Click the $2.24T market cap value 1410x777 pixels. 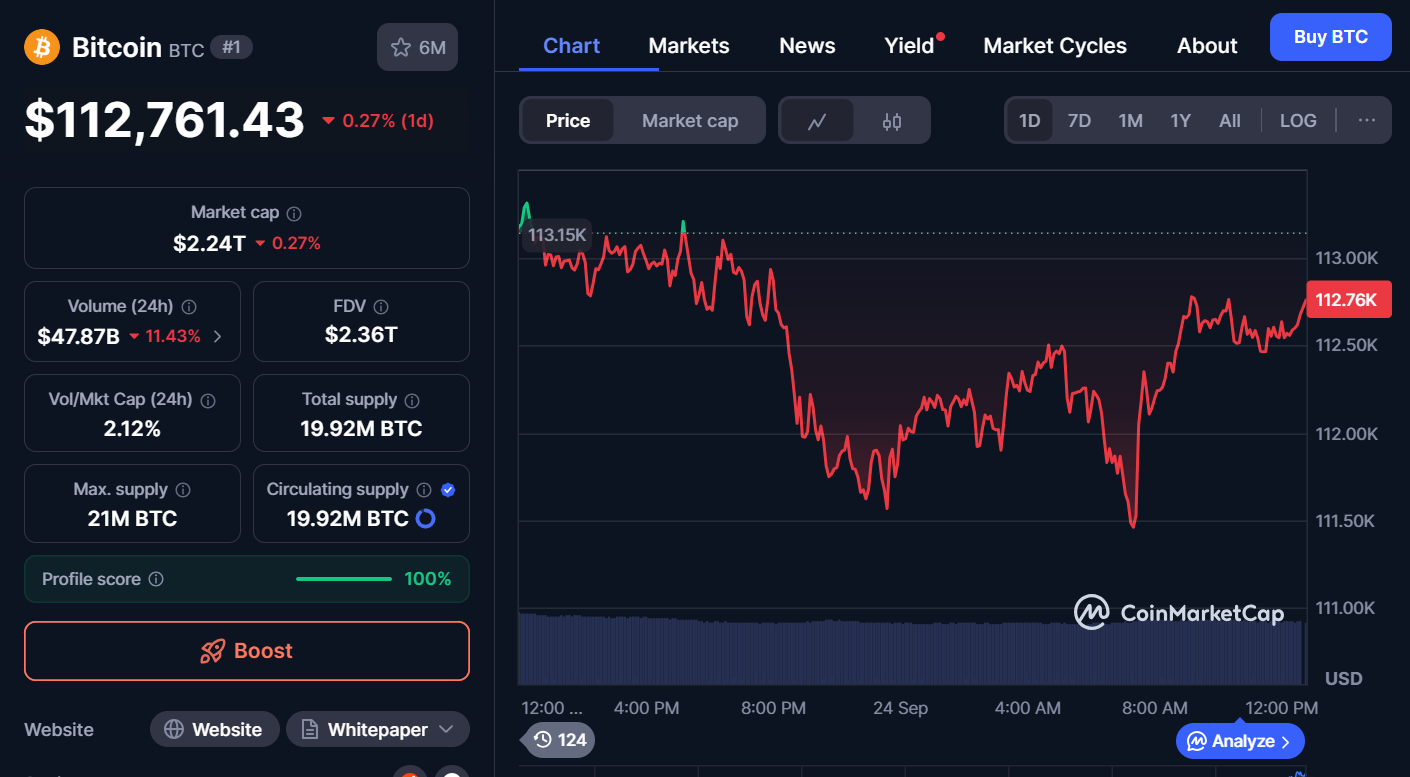pos(209,243)
